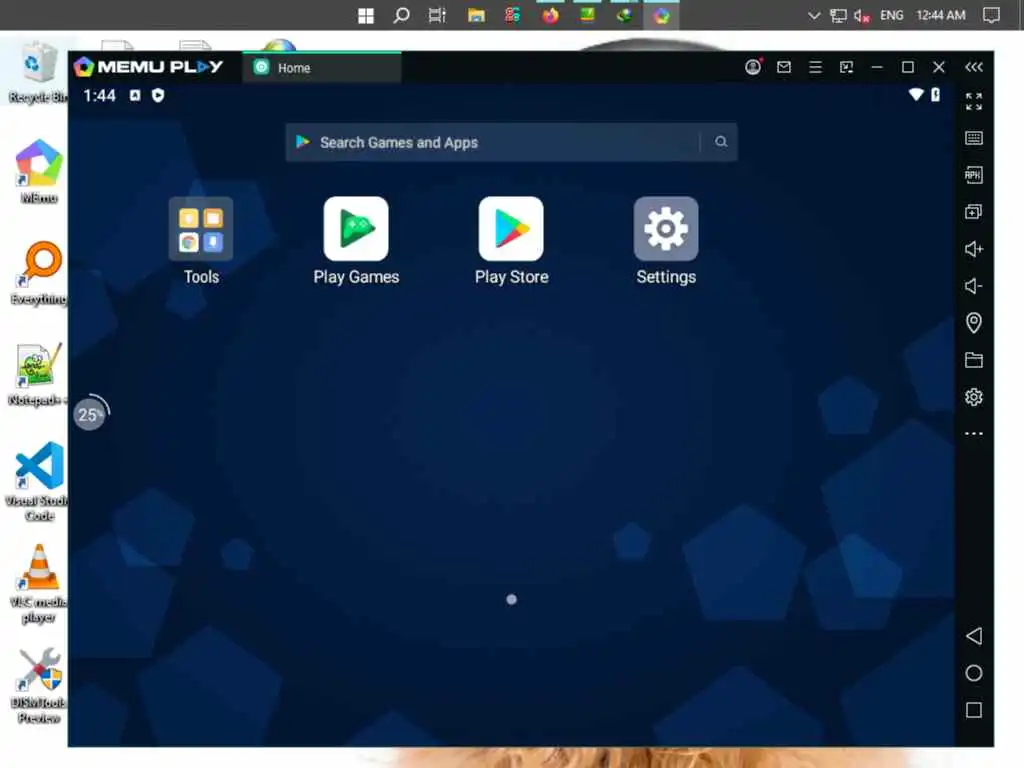Image resolution: width=1024 pixels, height=768 pixels.
Task: Tap the Android Back button
Action: click(x=974, y=636)
